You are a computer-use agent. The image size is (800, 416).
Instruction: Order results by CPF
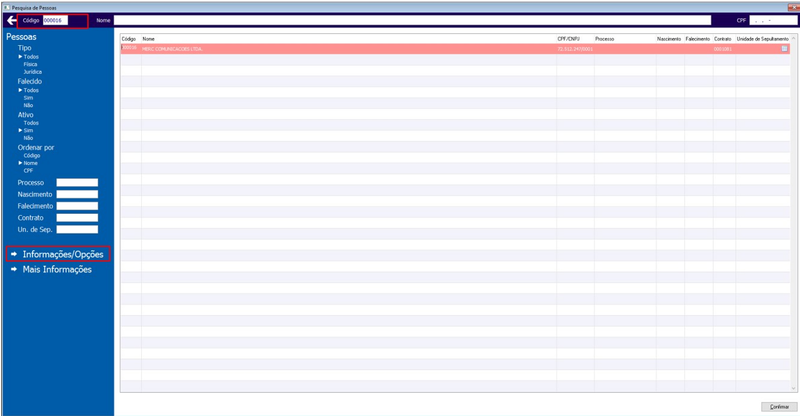click(28, 170)
